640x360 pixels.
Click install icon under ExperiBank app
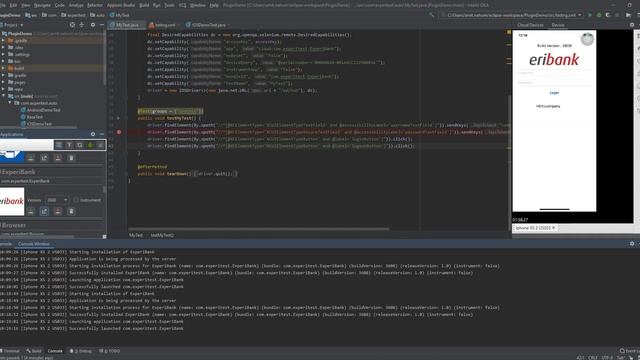tap(31, 211)
